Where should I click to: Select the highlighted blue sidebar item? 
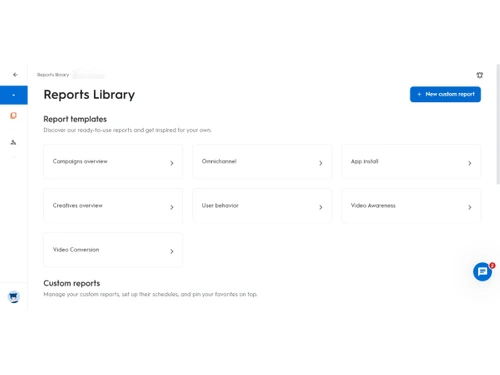click(x=14, y=95)
